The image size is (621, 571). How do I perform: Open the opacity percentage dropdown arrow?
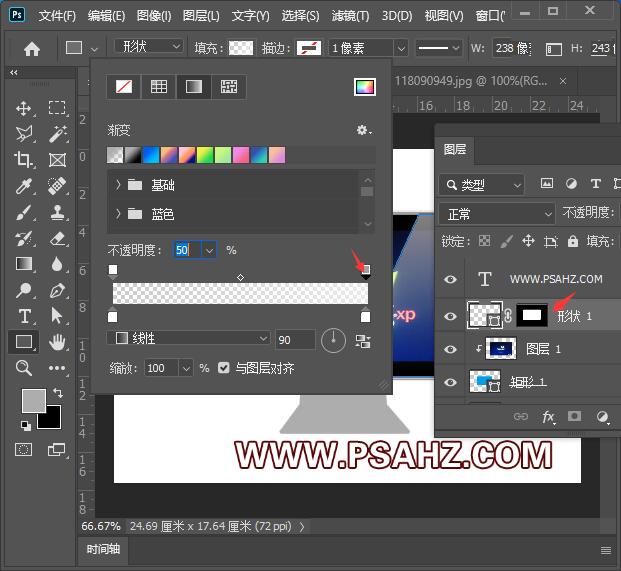(210, 250)
